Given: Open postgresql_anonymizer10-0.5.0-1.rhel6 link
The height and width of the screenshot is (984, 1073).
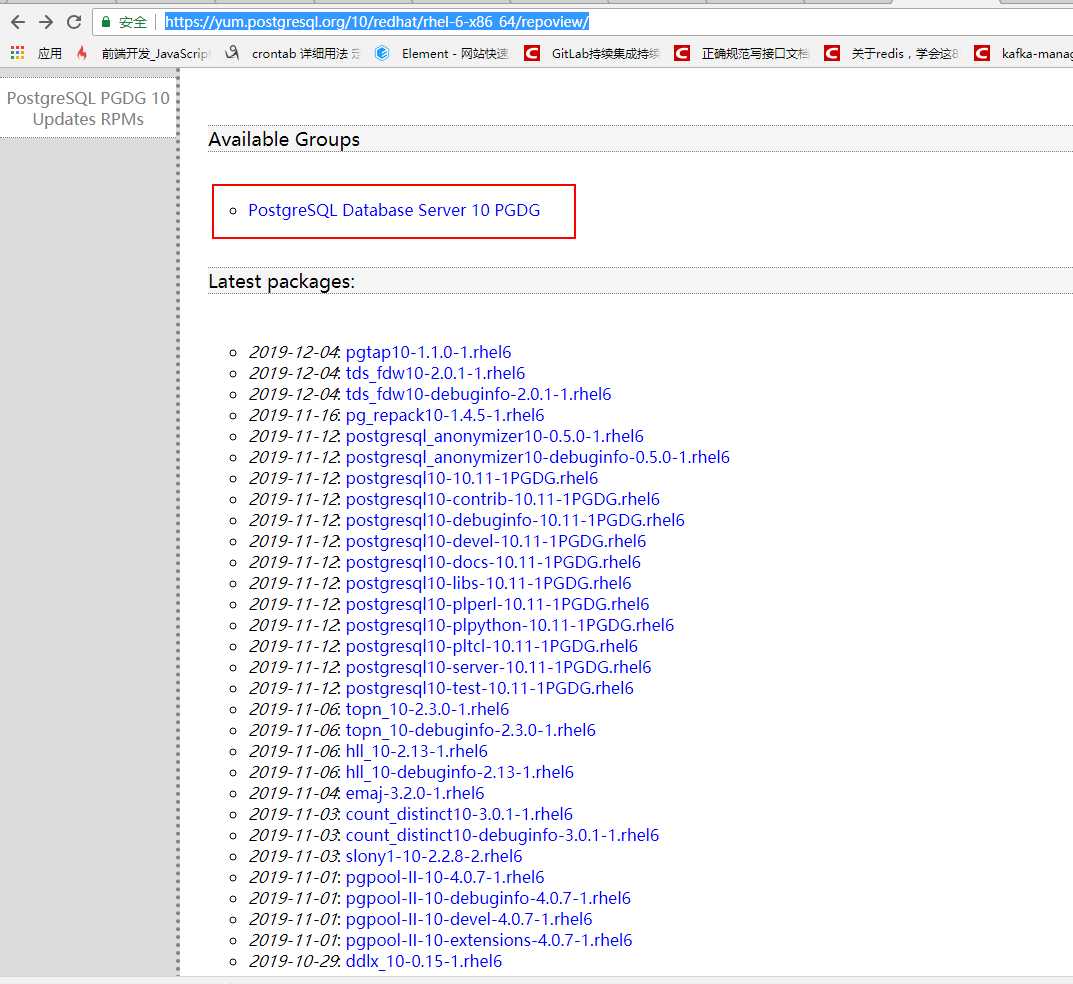Looking at the screenshot, I should click(495, 437).
